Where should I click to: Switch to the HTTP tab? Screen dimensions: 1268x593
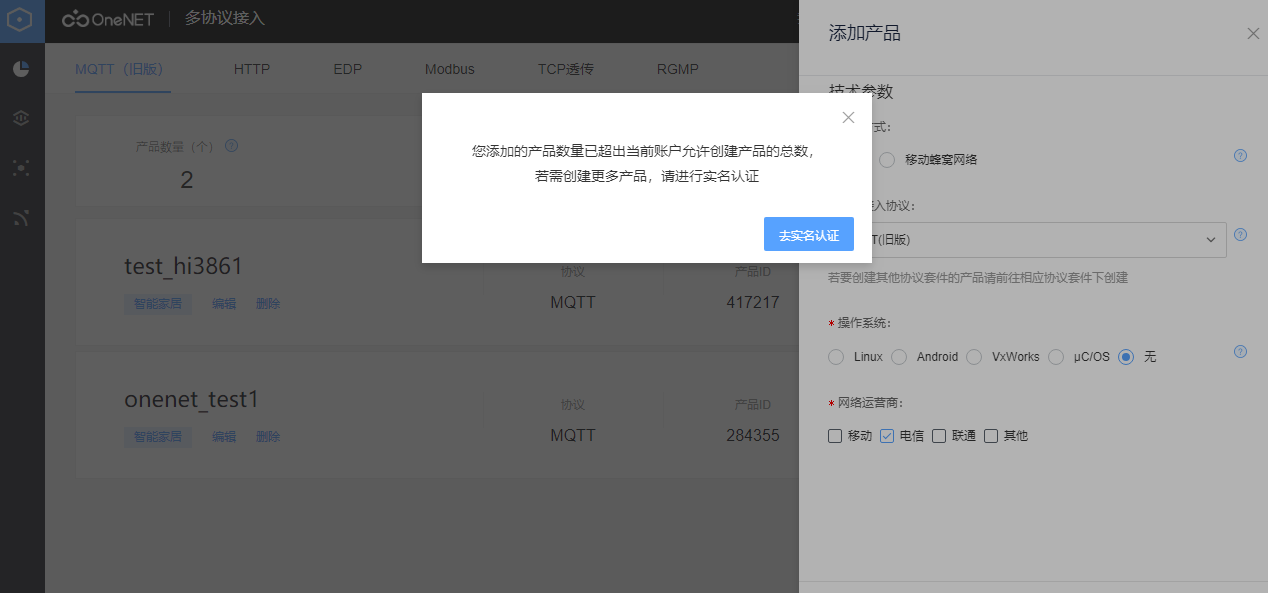(x=251, y=69)
